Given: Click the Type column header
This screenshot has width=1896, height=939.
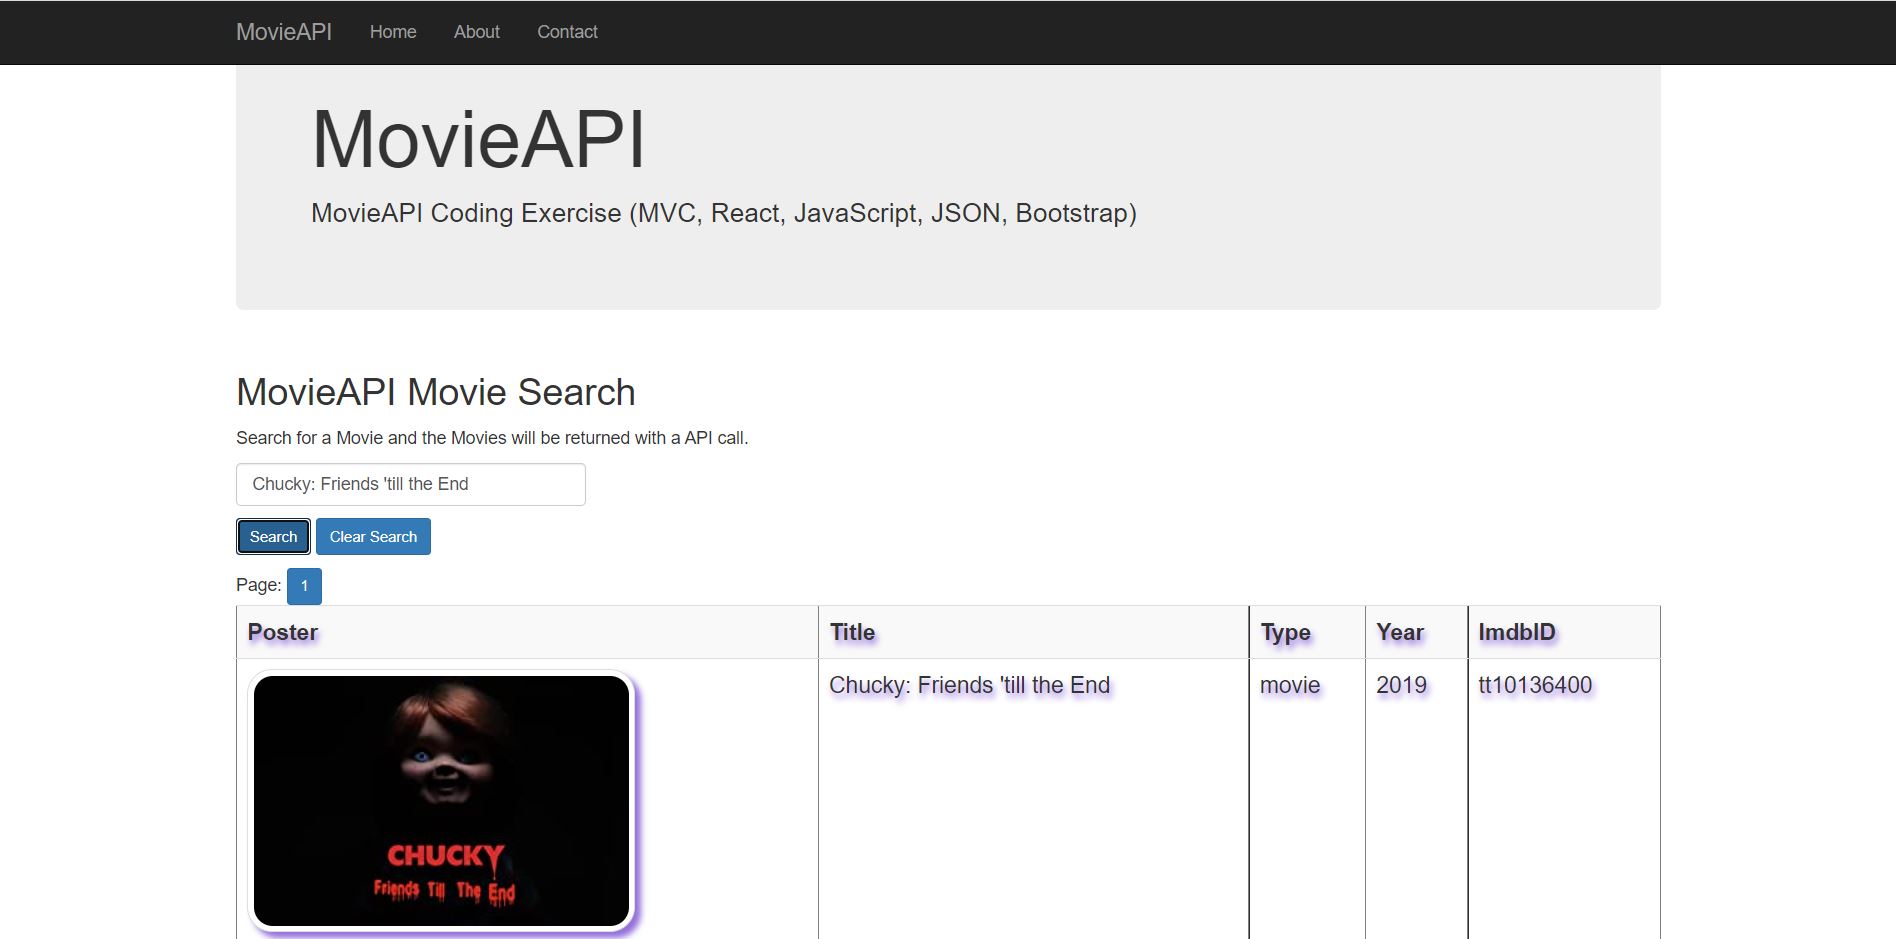Looking at the screenshot, I should 1307,632.
